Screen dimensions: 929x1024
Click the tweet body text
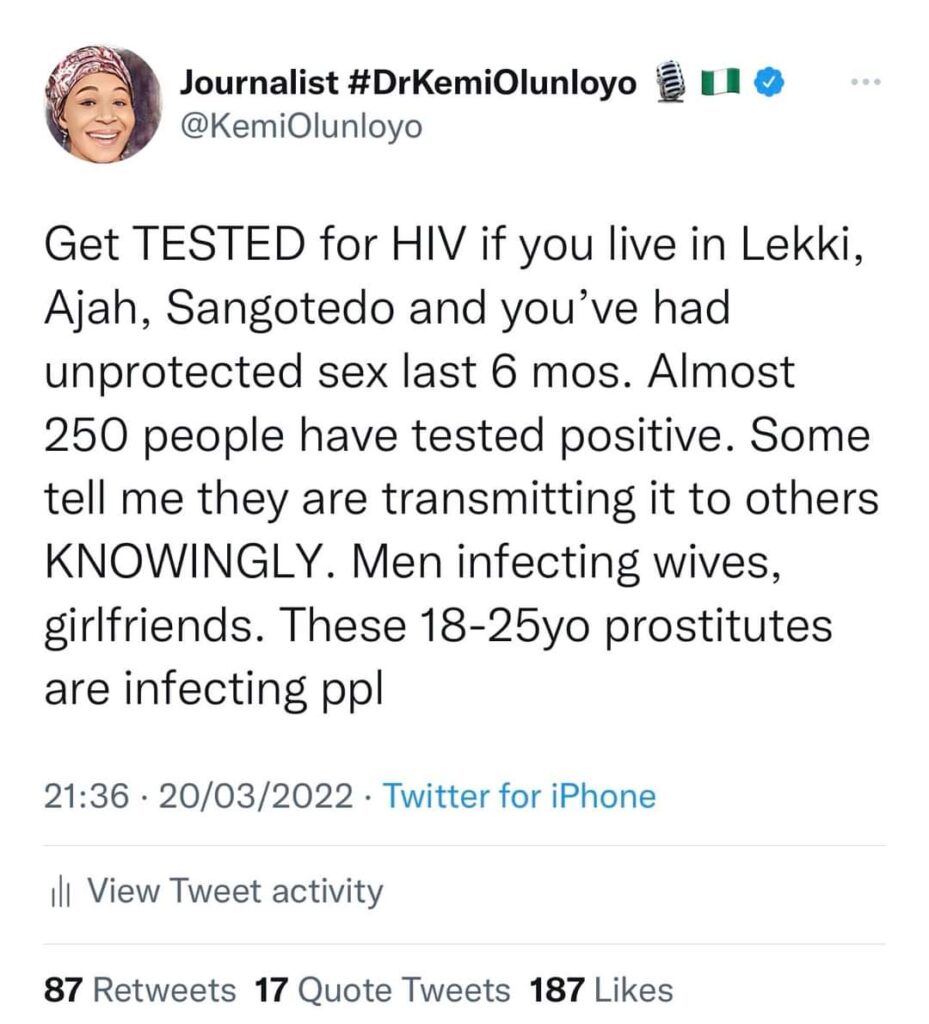pyautogui.click(x=462, y=467)
